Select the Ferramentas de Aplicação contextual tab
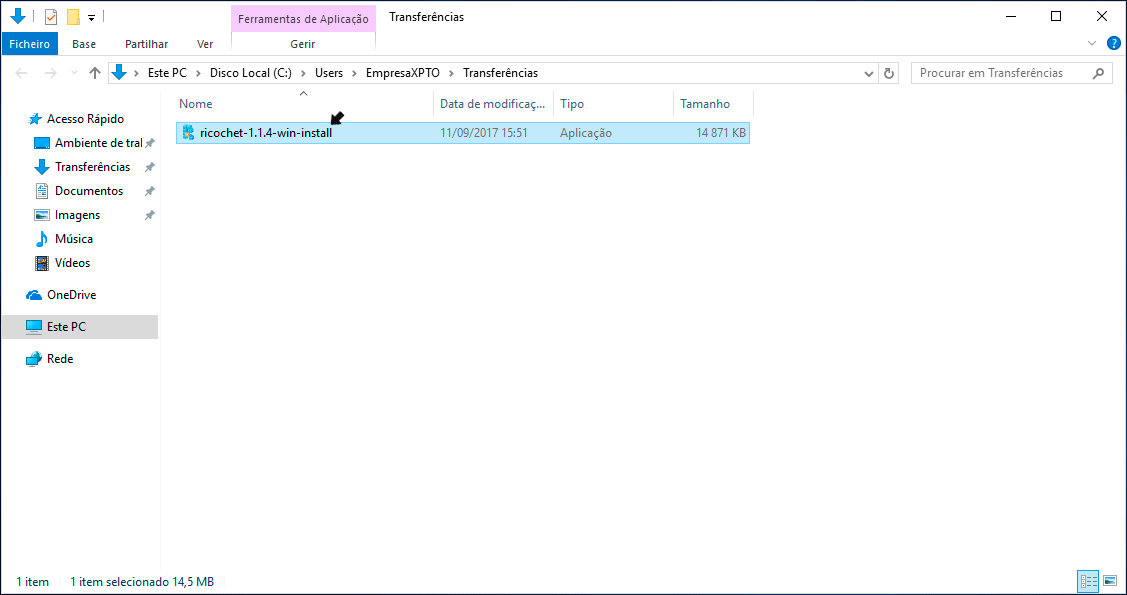 [x=303, y=19]
